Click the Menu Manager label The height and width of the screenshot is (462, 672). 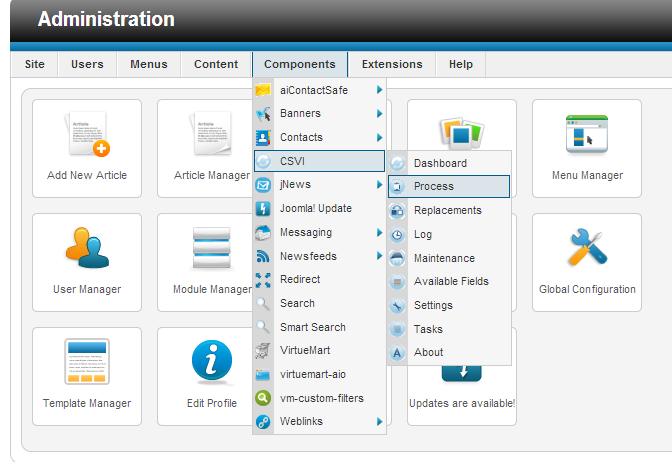(x=587, y=175)
